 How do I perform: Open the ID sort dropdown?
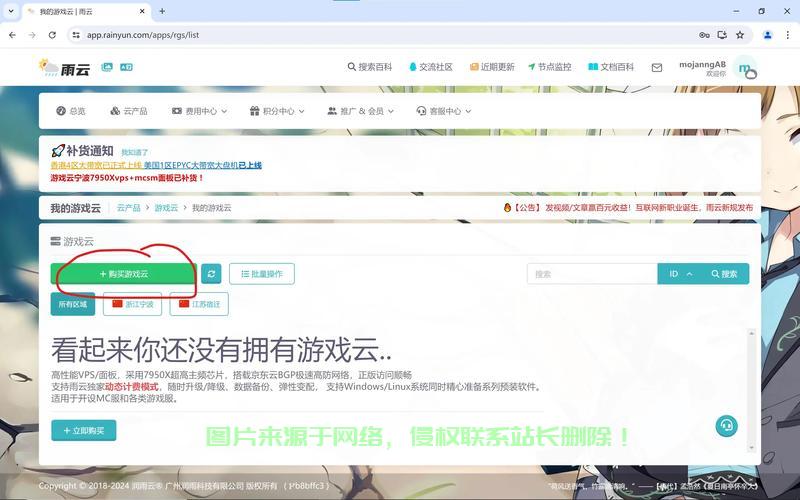pos(680,274)
